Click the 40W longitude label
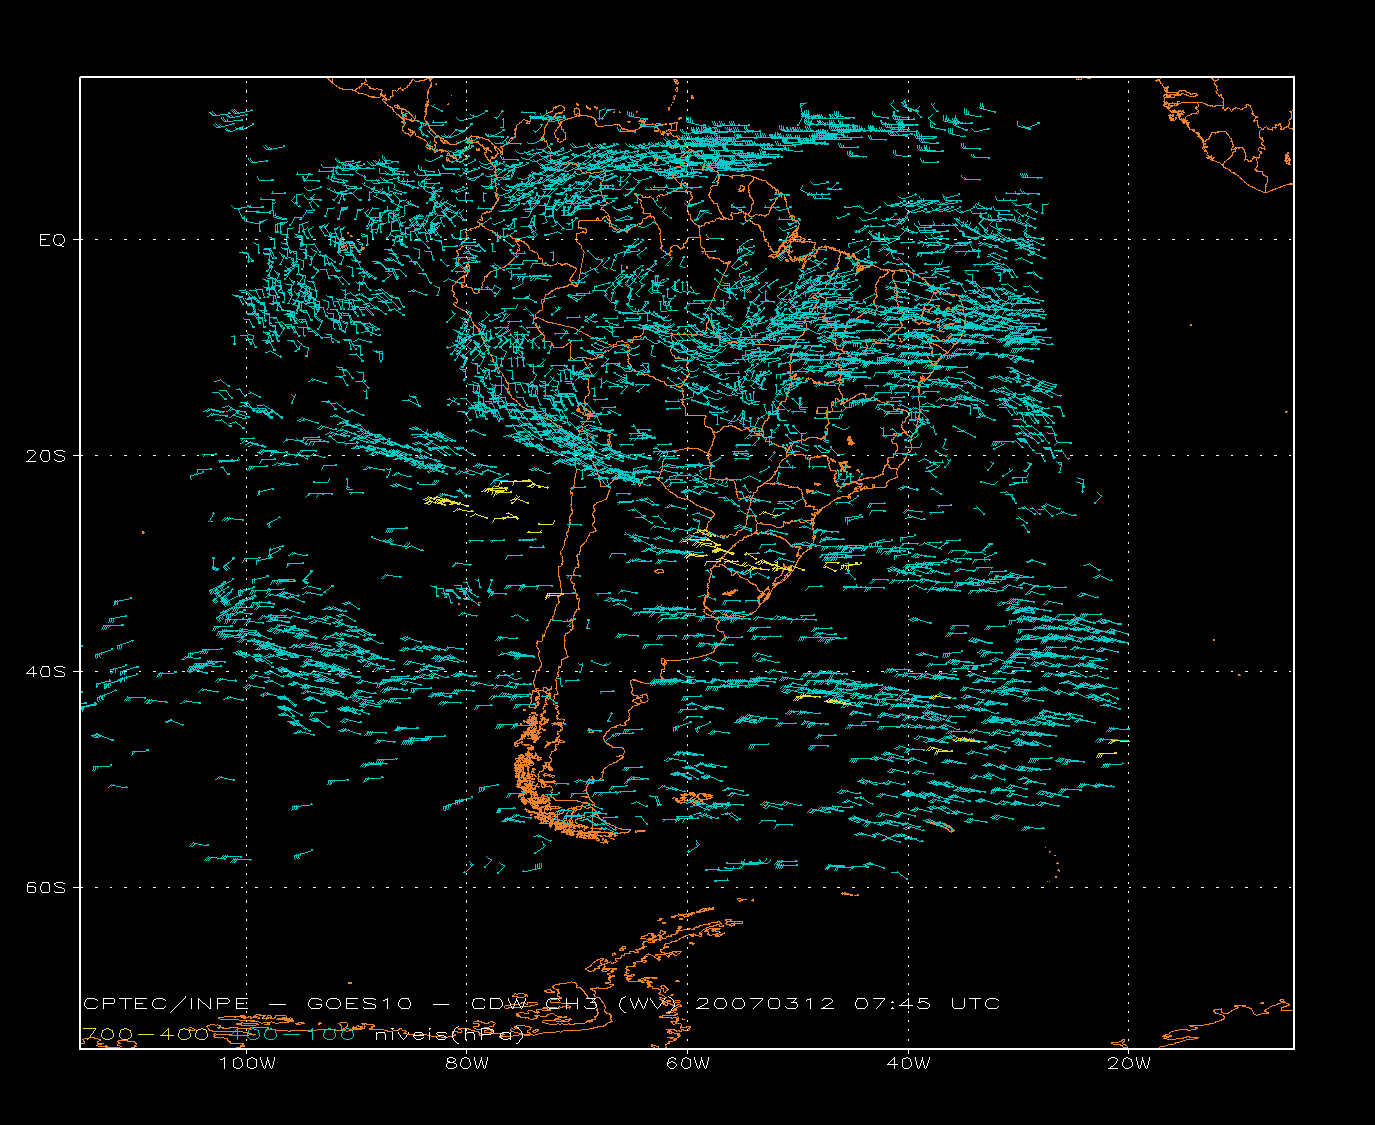Image resolution: width=1375 pixels, height=1125 pixels. (x=908, y=1063)
